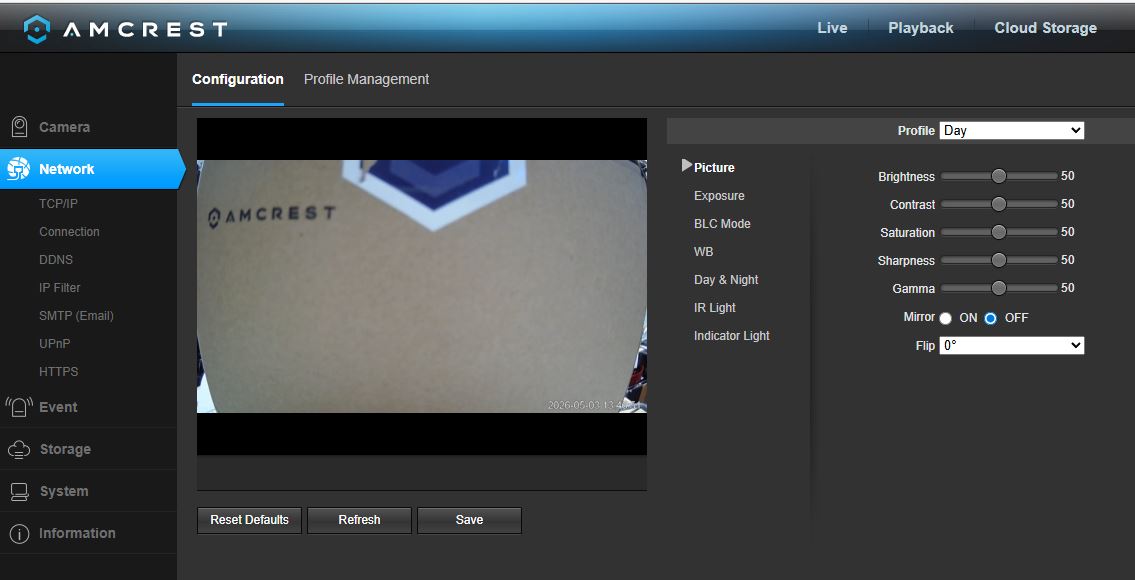Click the camera video preview

click(422, 287)
